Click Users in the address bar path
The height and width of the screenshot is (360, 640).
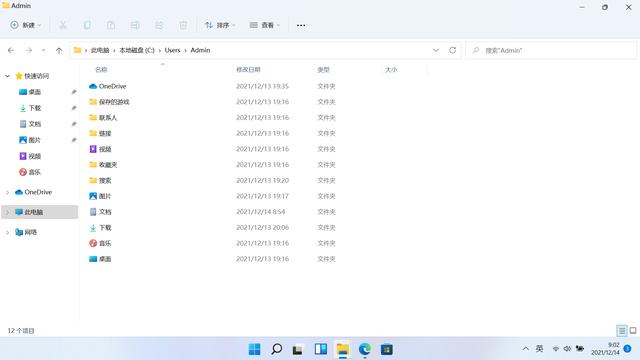(172, 50)
